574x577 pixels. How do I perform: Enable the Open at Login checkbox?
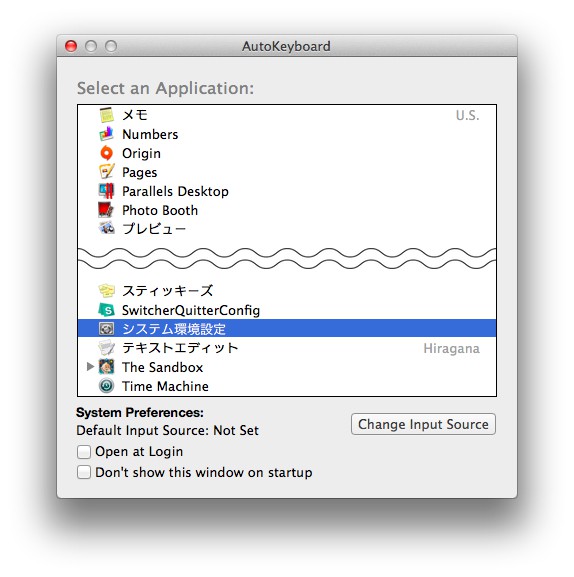[84, 452]
